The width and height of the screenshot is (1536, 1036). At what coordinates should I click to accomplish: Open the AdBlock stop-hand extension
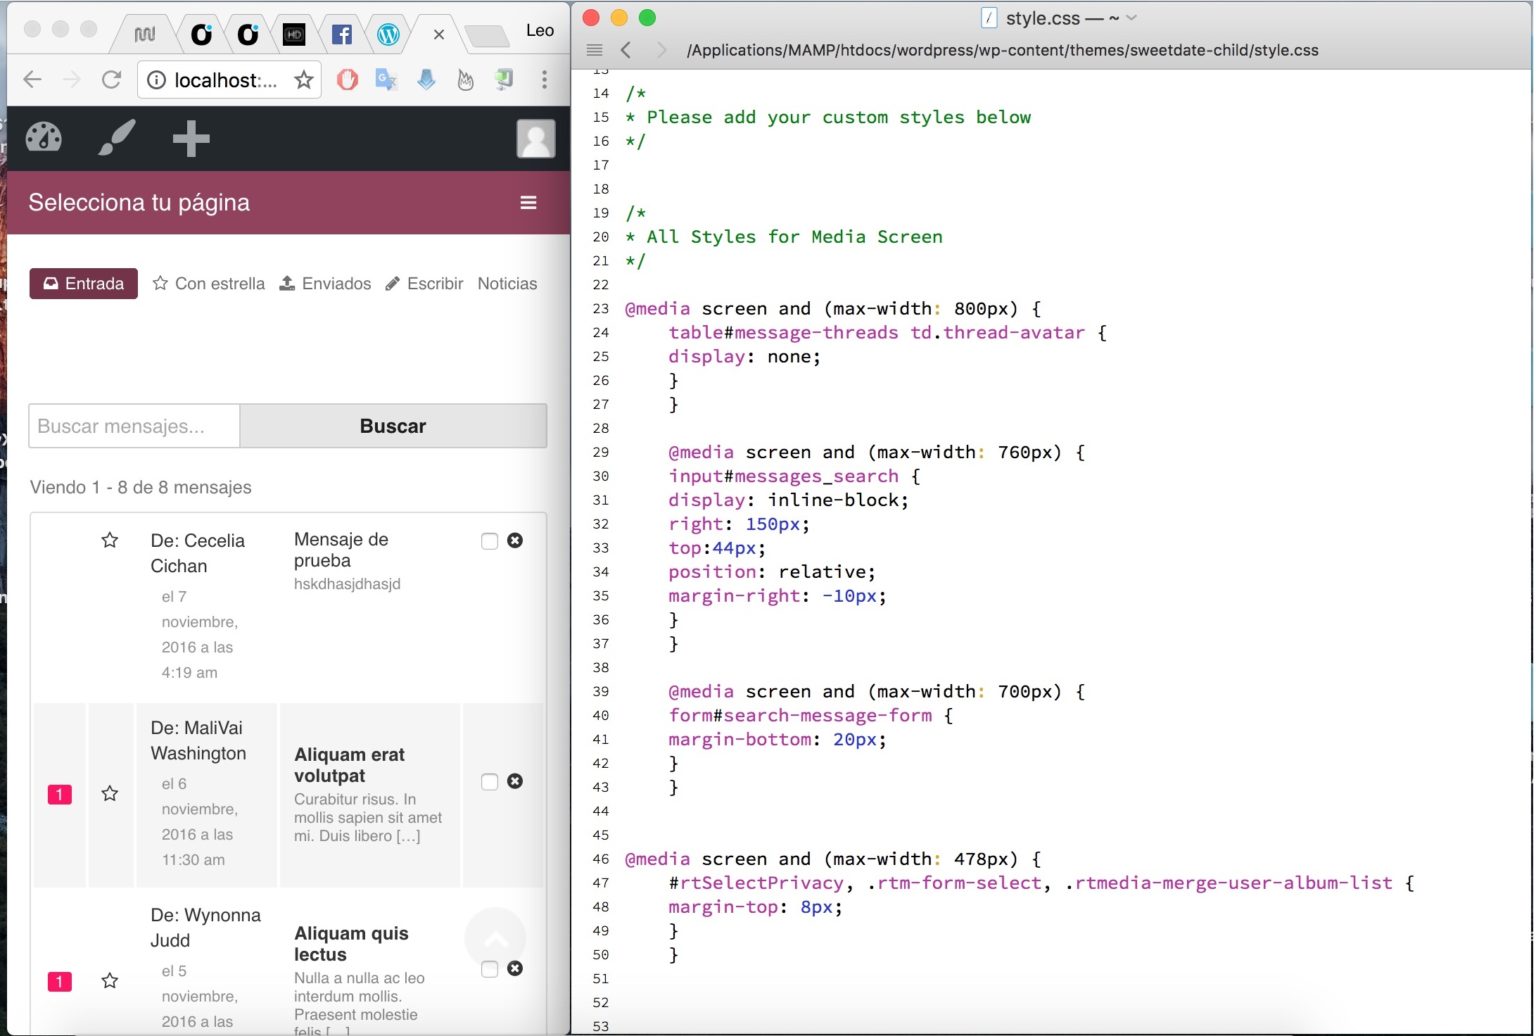(347, 80)
